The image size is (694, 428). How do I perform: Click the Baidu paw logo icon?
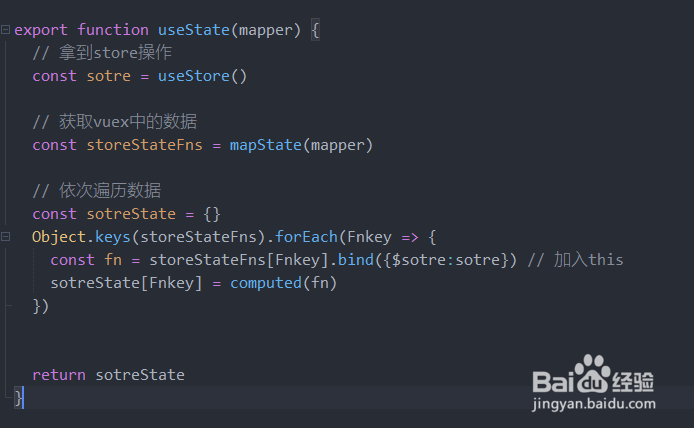(593, 377)
